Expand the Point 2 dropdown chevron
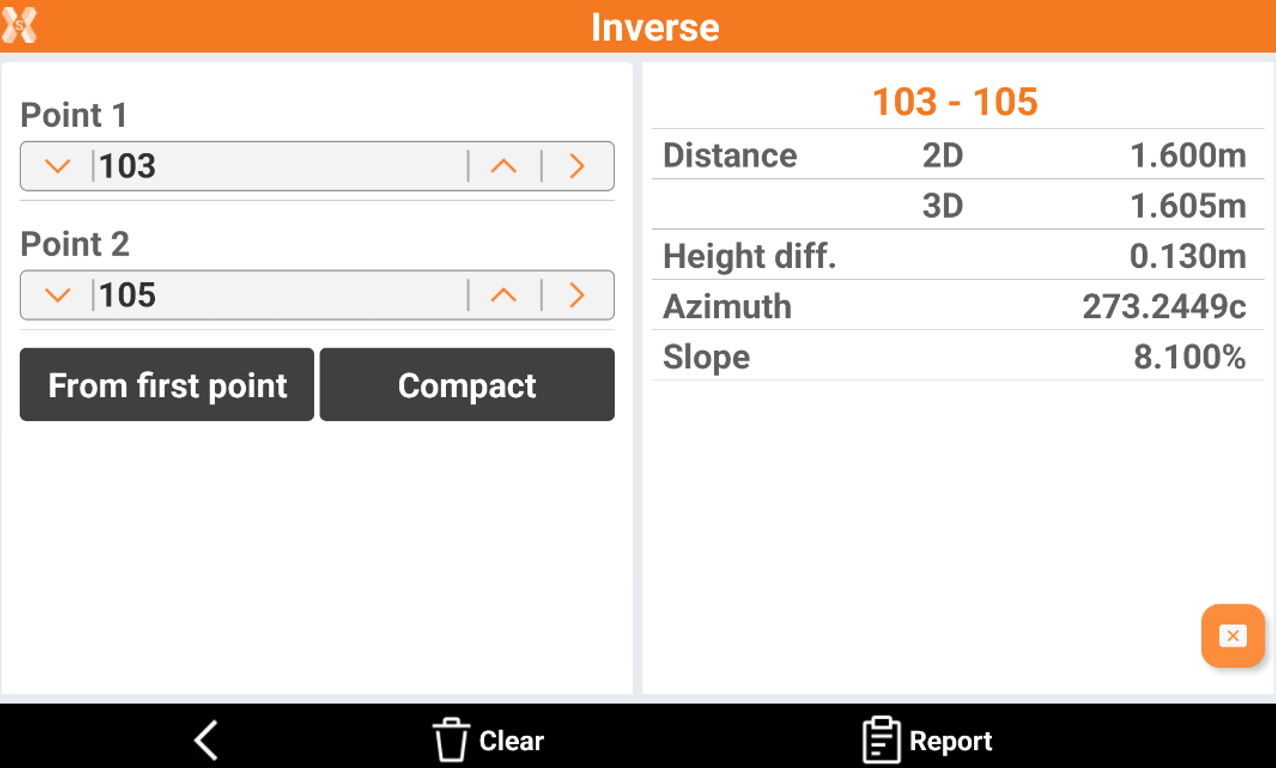This screenshot has height=768, width=1276. [x=58, y=295]
